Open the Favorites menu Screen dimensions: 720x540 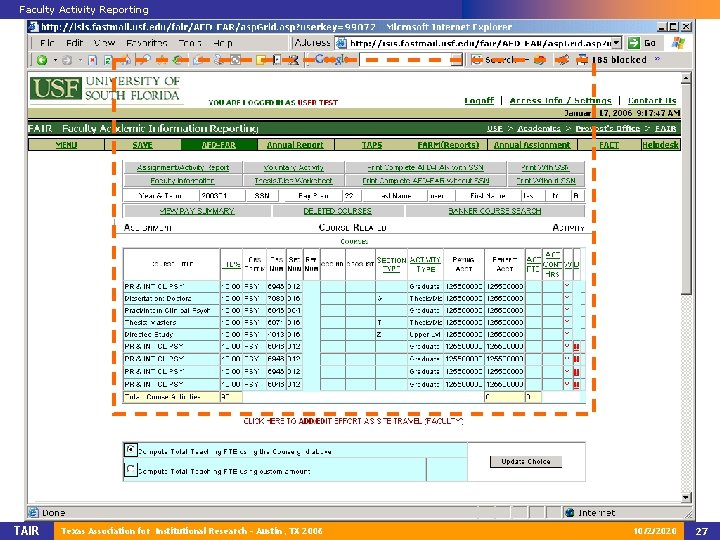click(x=146, y=43)
